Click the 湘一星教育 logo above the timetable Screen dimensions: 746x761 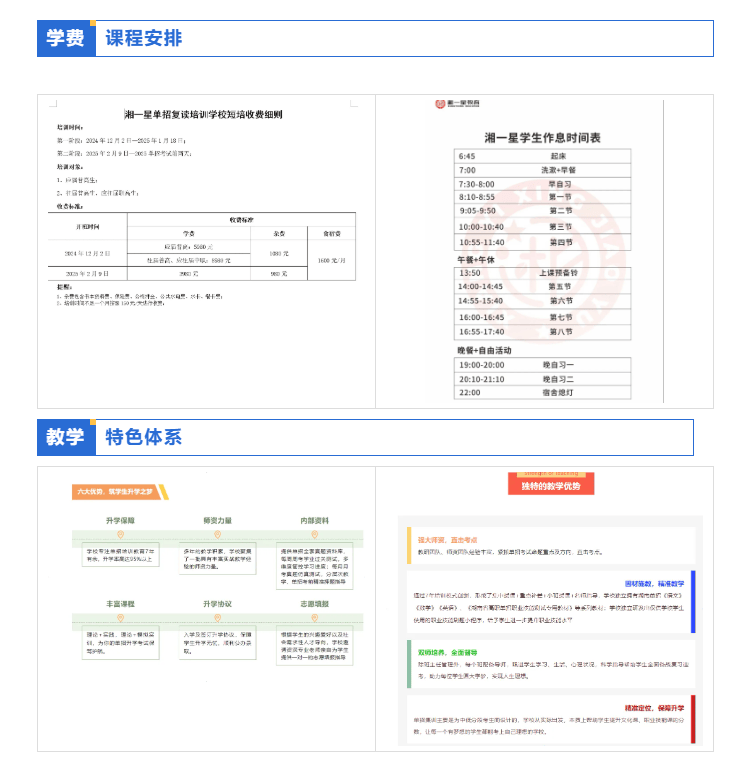click(x=457, y=103)
